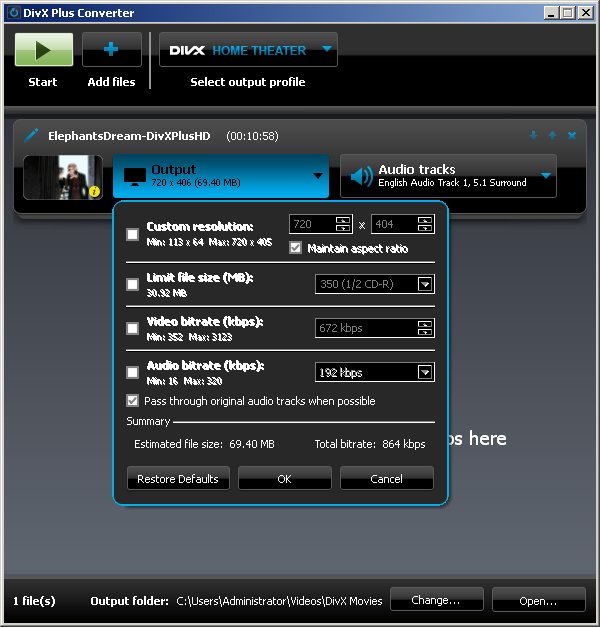This screenshot has height=627, width=600.
Task: Click the DivX Plus Converter title bar icon
Action: [x=14, y=13]
